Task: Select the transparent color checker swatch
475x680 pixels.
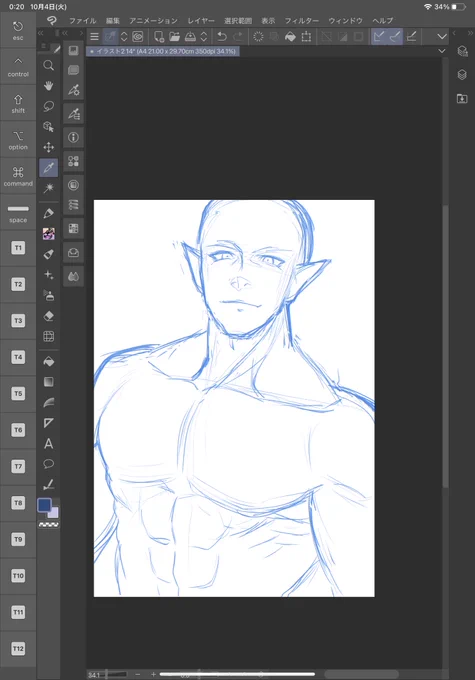Action: tap(49, 524)
